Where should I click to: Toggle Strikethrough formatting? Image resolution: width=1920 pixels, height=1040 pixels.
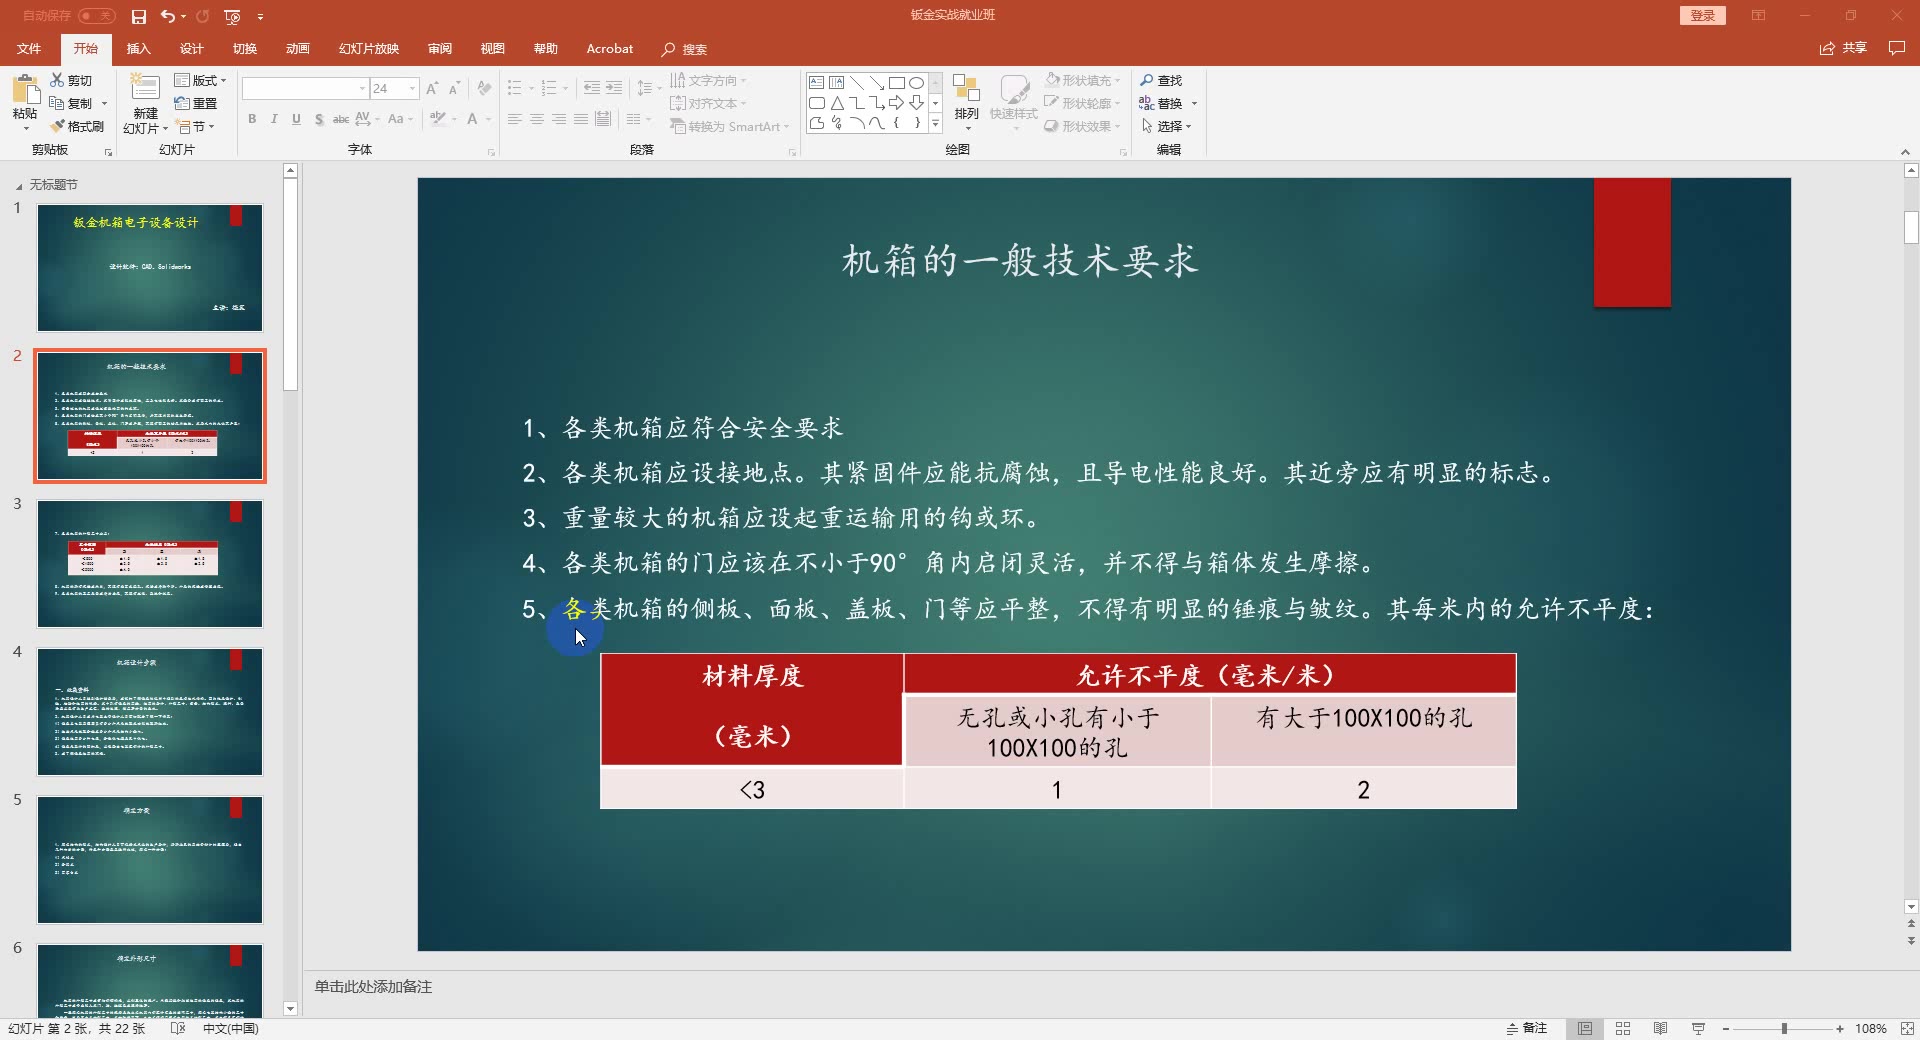tap(341, 119)
